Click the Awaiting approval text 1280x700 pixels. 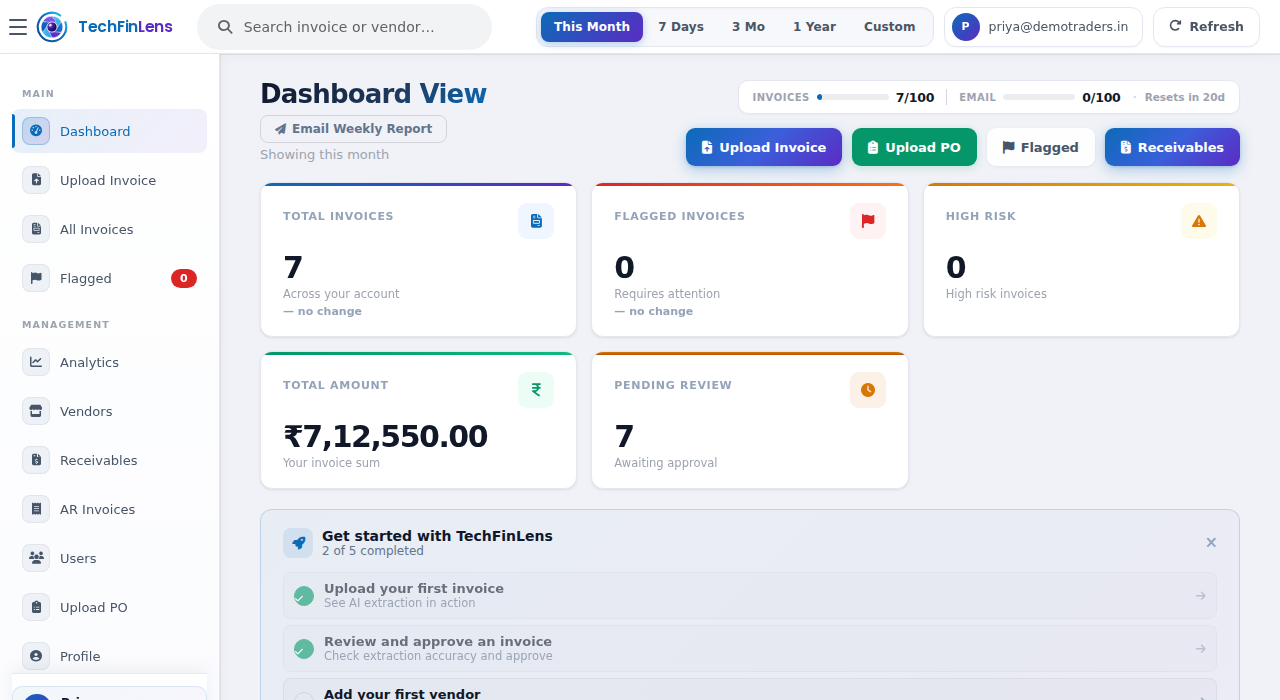[666, 463]
